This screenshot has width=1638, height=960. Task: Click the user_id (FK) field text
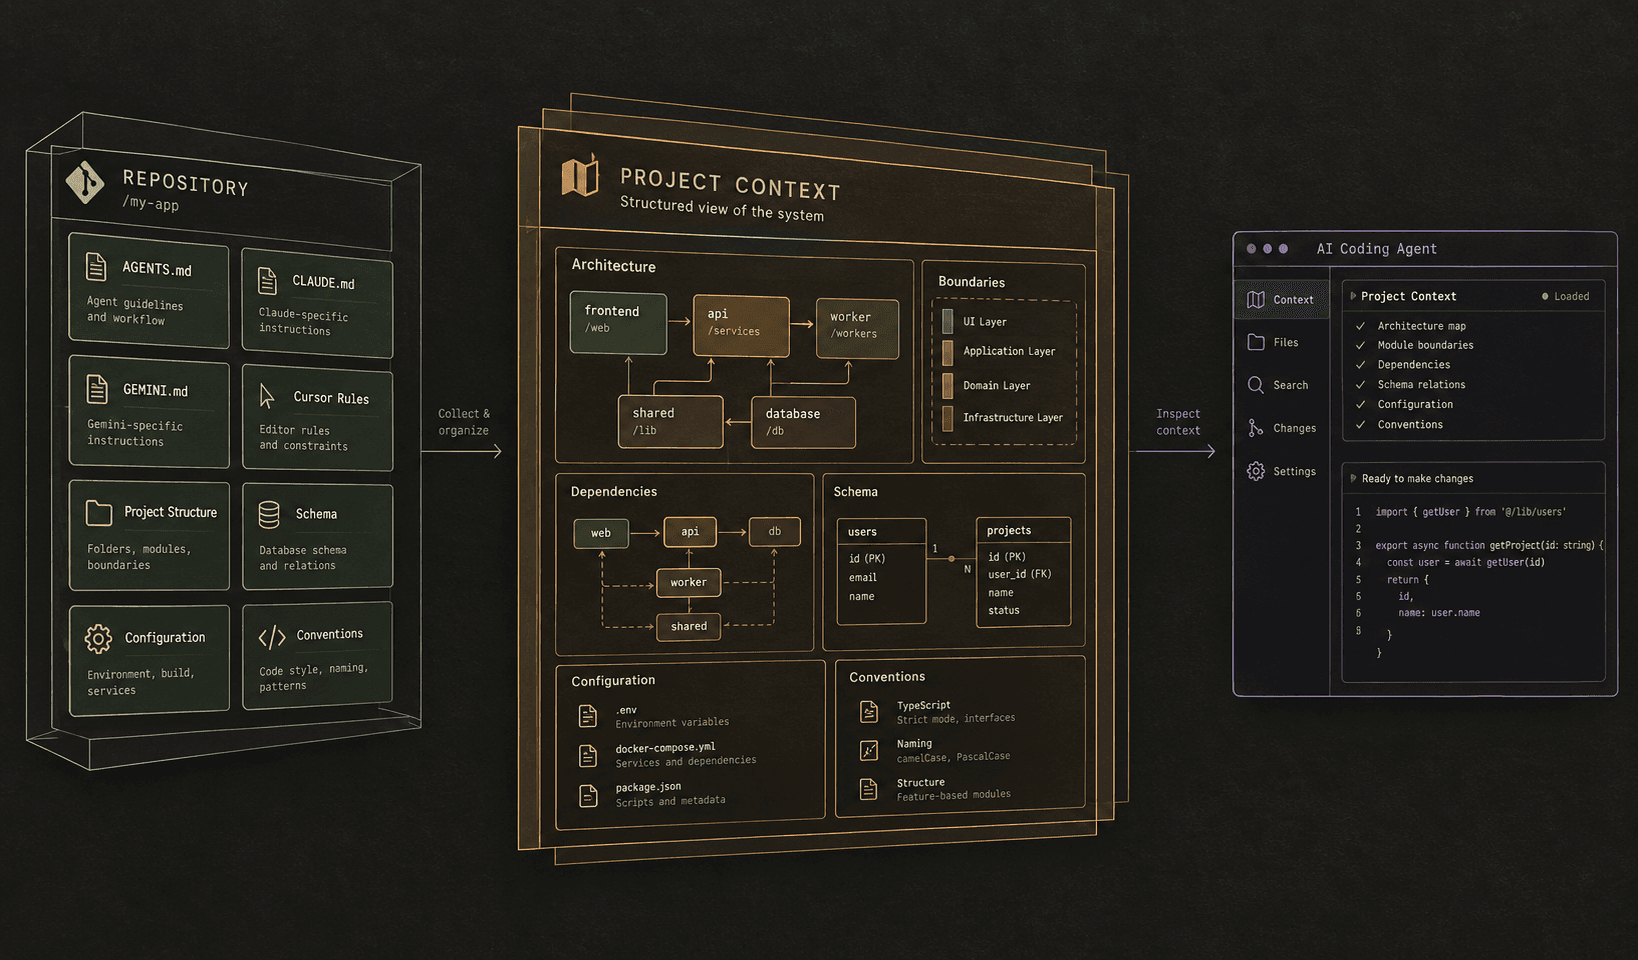pos(1019,574)
